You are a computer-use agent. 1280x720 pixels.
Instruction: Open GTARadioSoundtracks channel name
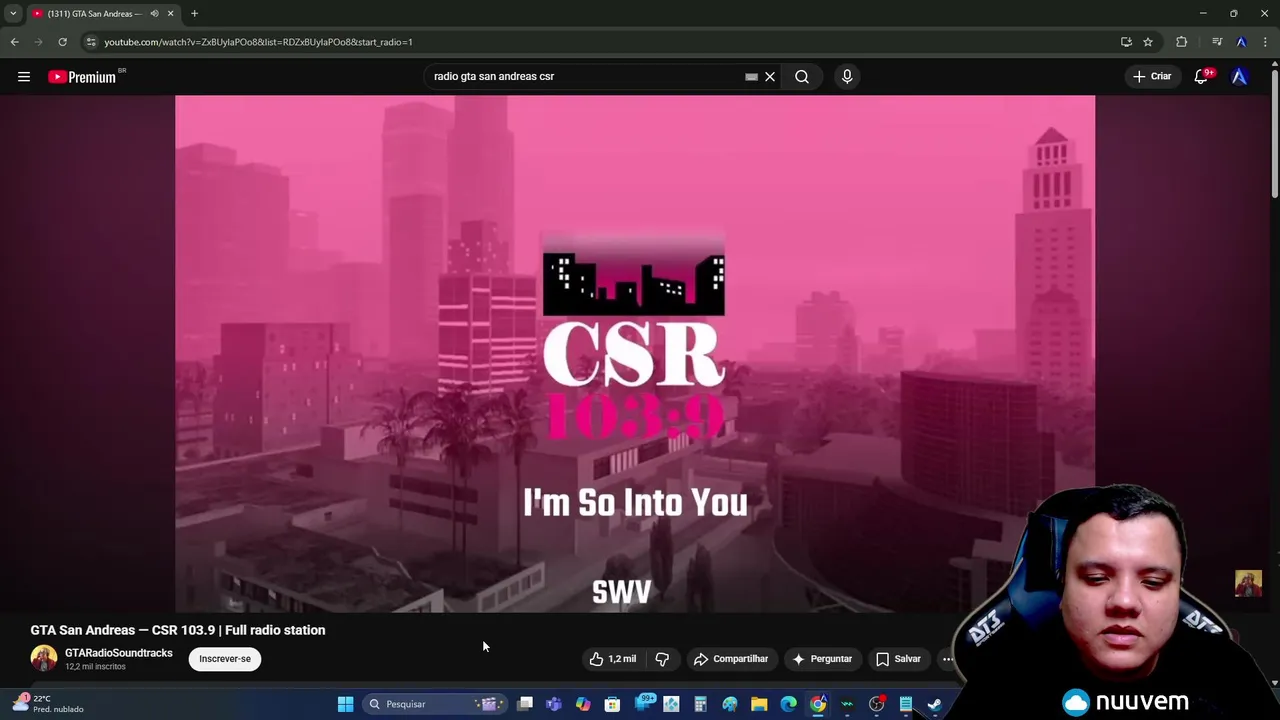(119, 653)
